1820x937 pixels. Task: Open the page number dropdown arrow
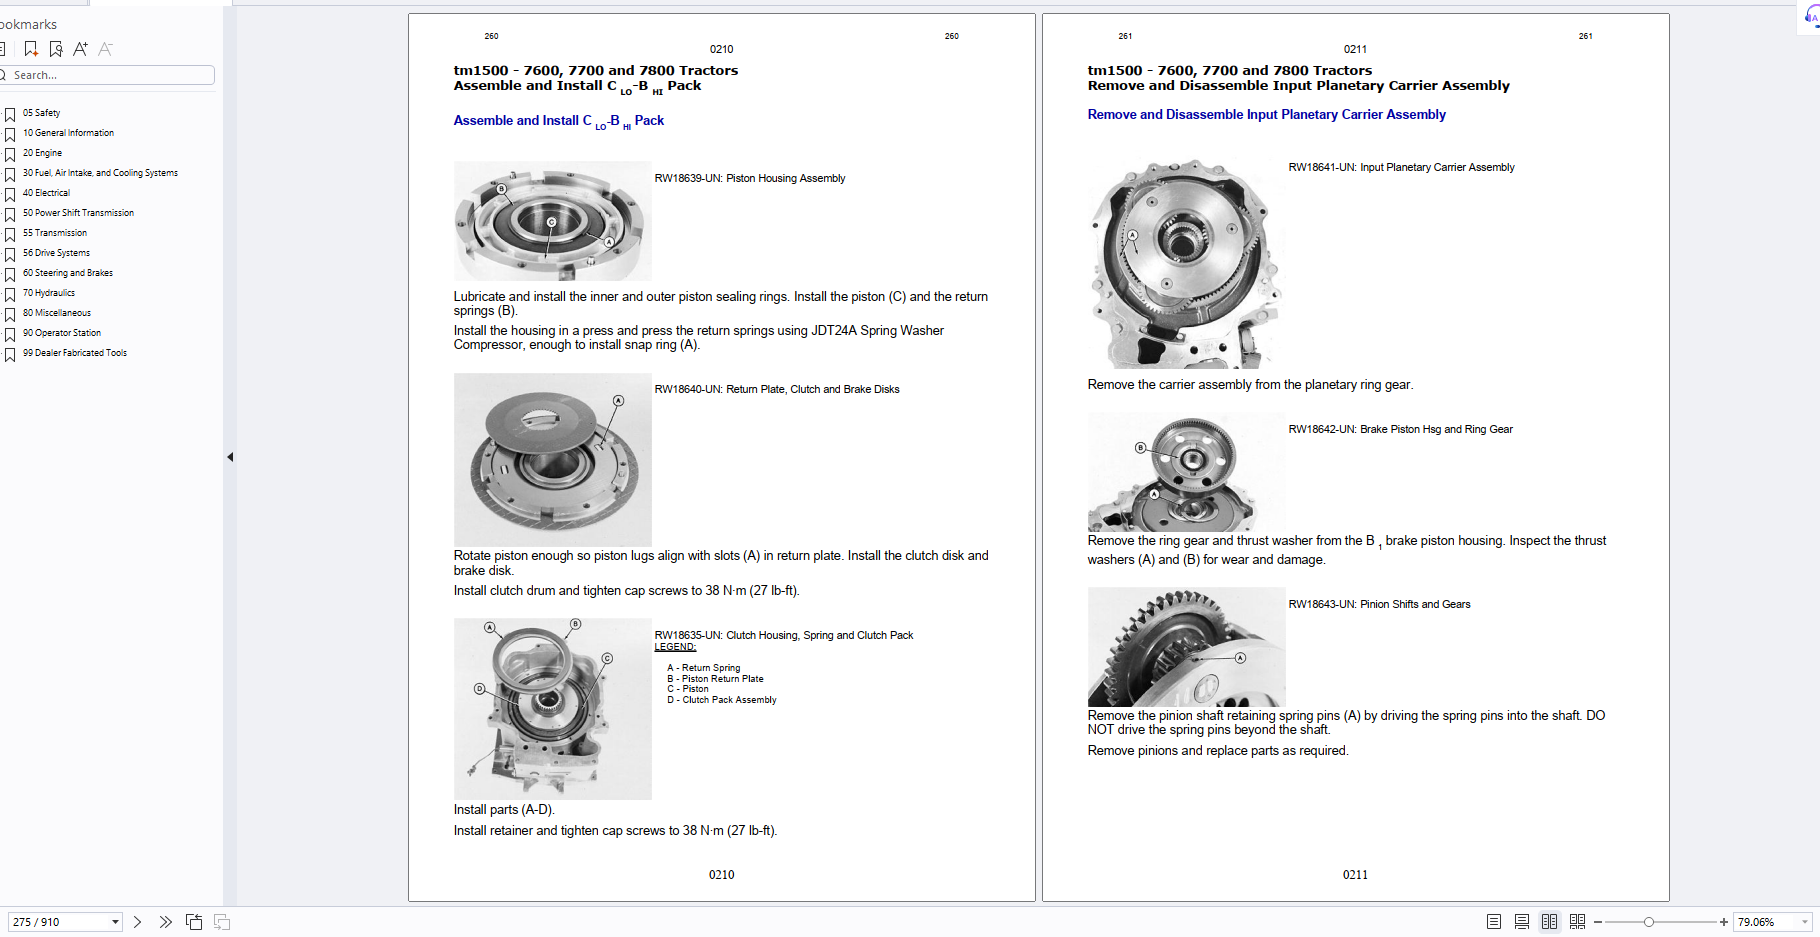(x=115, y=922)
